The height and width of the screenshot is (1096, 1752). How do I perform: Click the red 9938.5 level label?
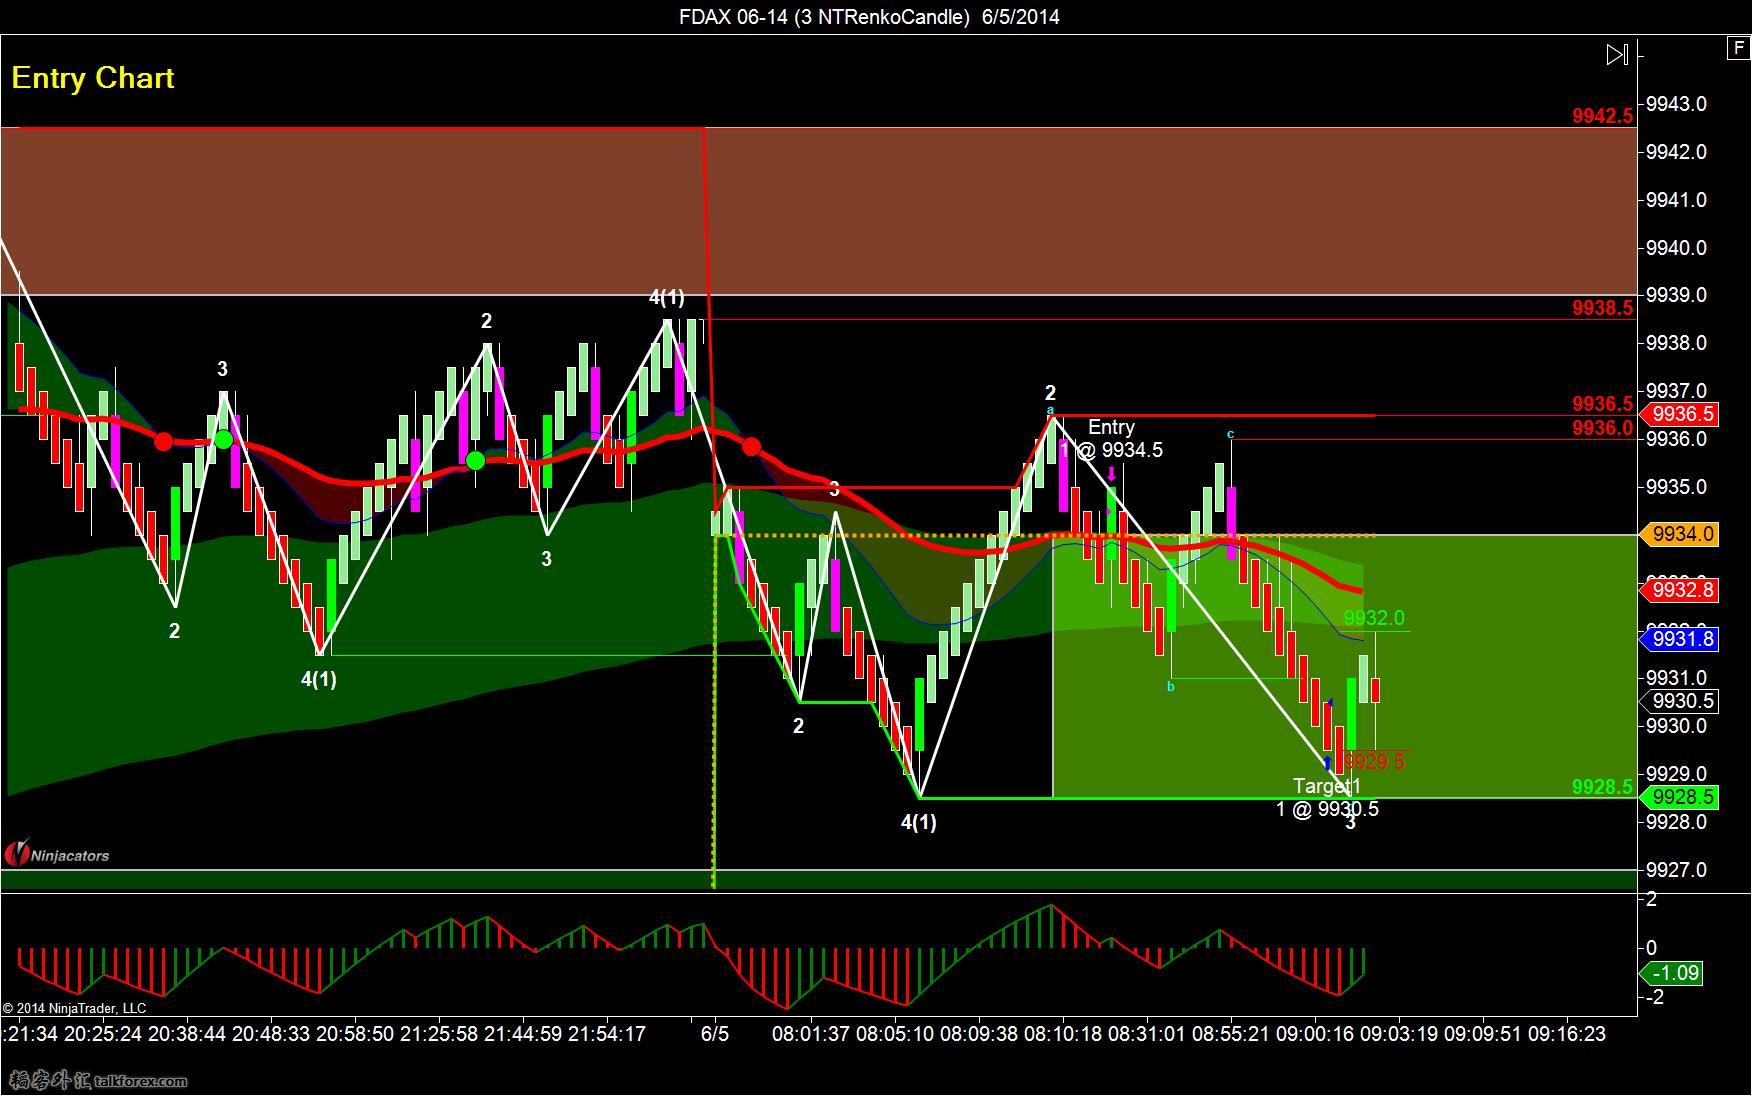click(1602, 308)
